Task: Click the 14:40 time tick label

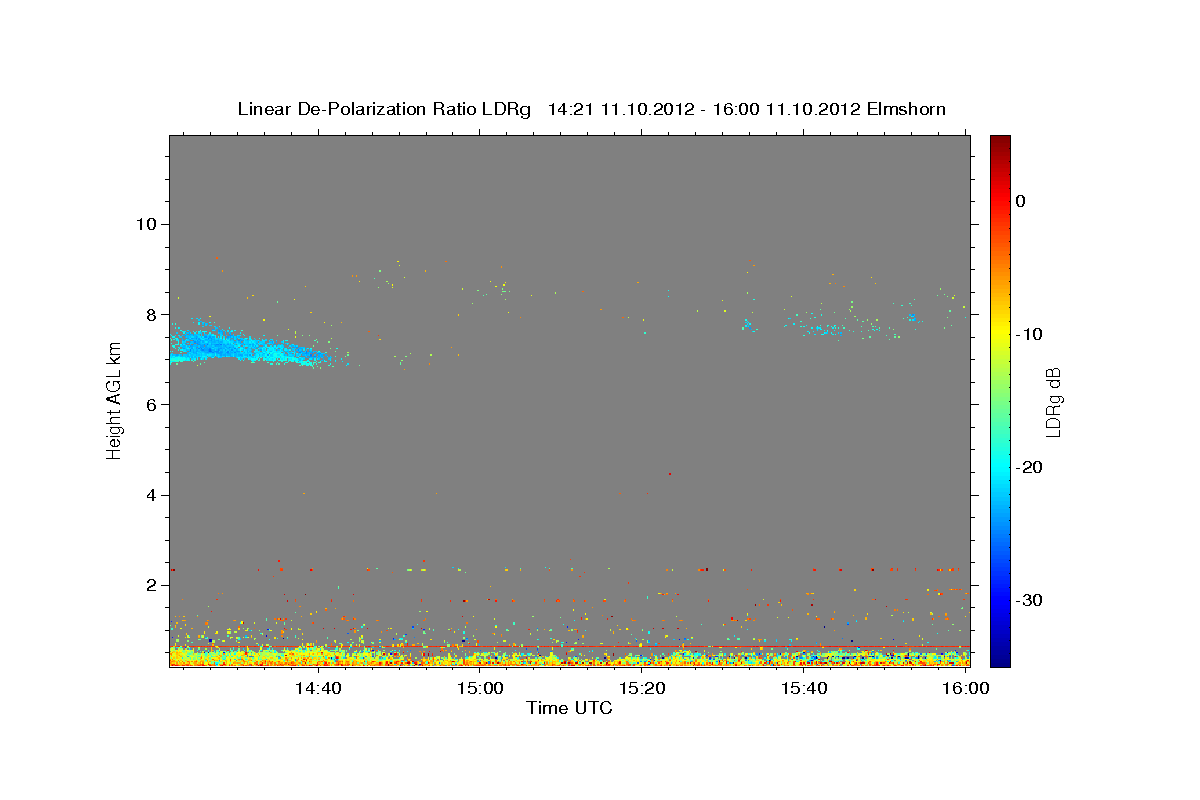Action: click(x=319, y=689)
